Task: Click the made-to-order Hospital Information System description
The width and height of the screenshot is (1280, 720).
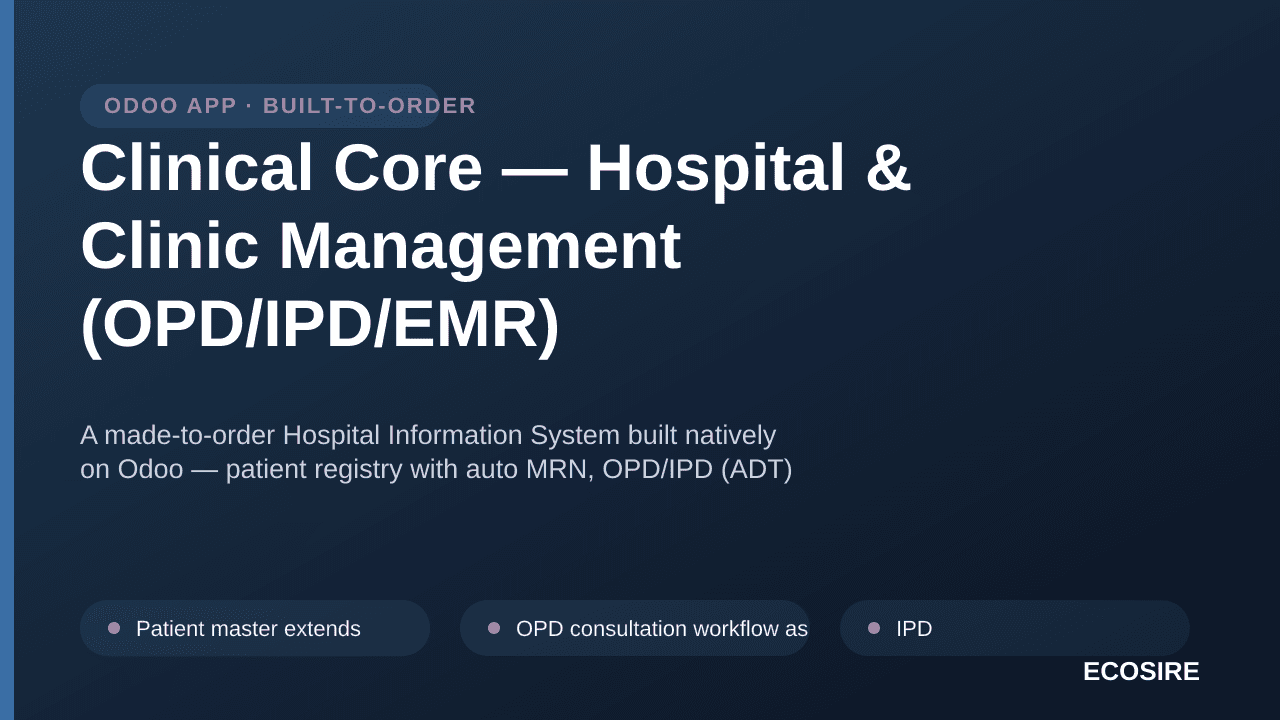Action: pyautogui.click(x=436, y=452)
